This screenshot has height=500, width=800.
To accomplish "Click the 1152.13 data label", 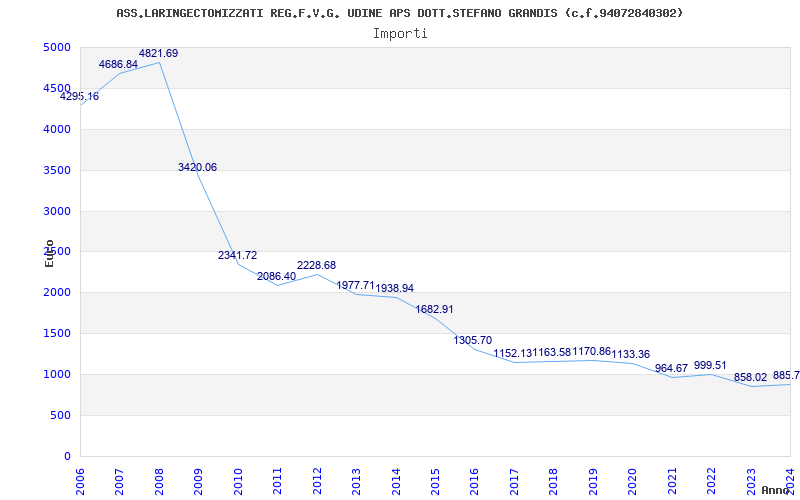I will [x=513, y=353].
